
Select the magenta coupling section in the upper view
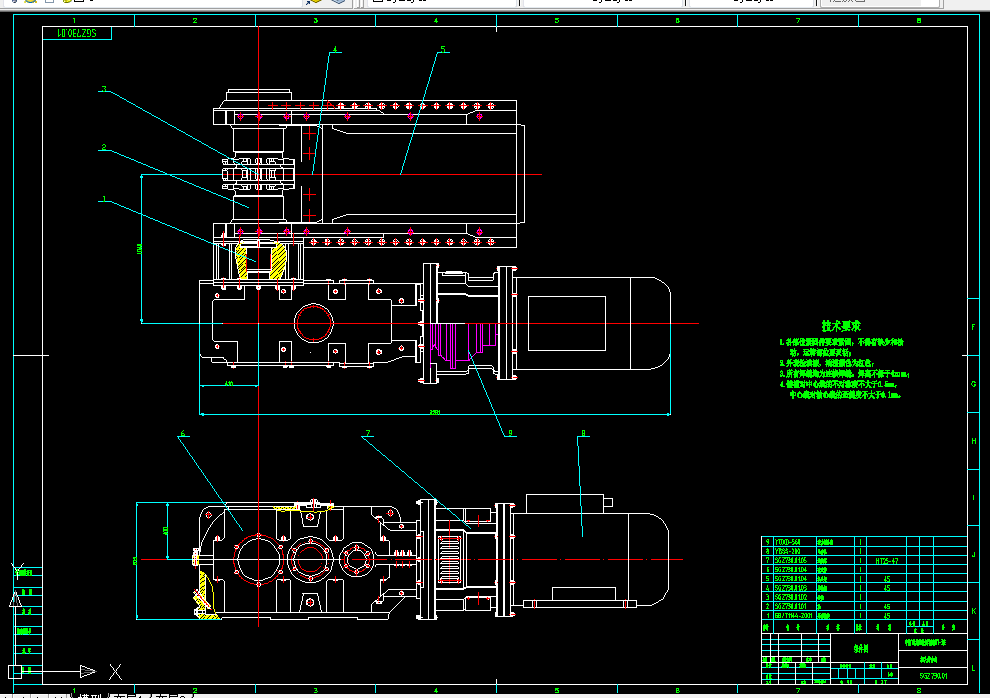pos(463,345)
